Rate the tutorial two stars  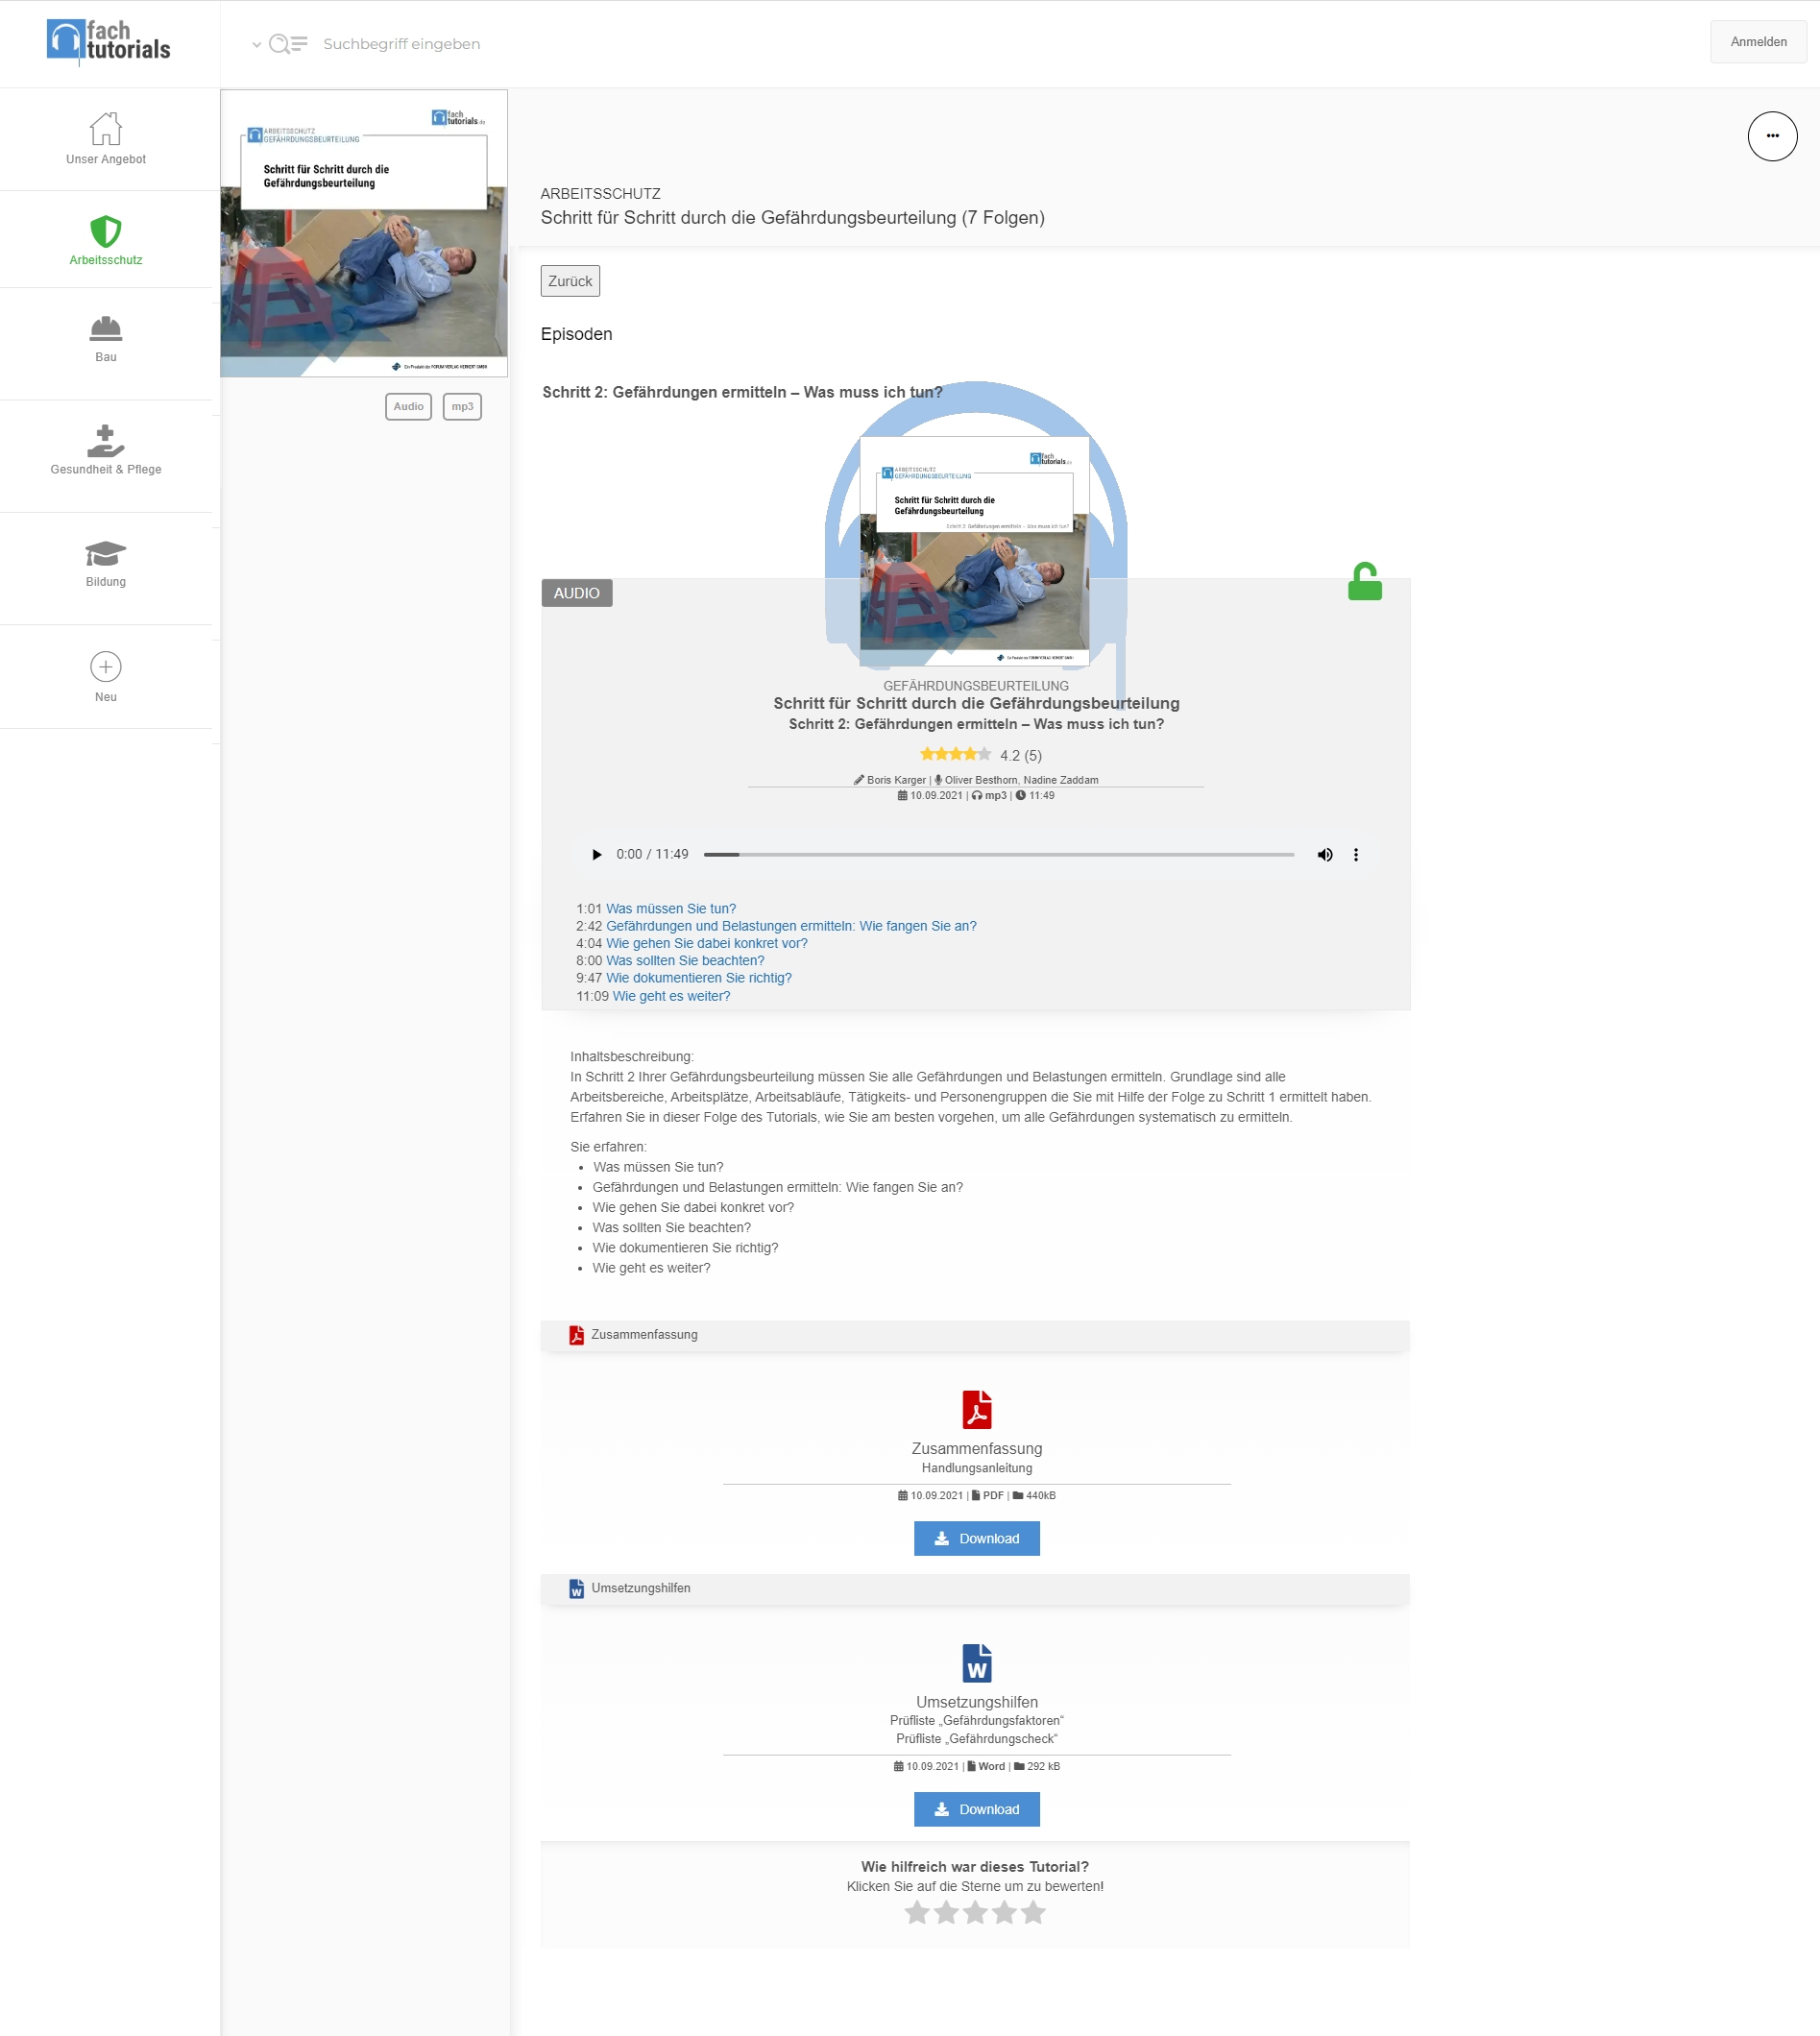946,1913
